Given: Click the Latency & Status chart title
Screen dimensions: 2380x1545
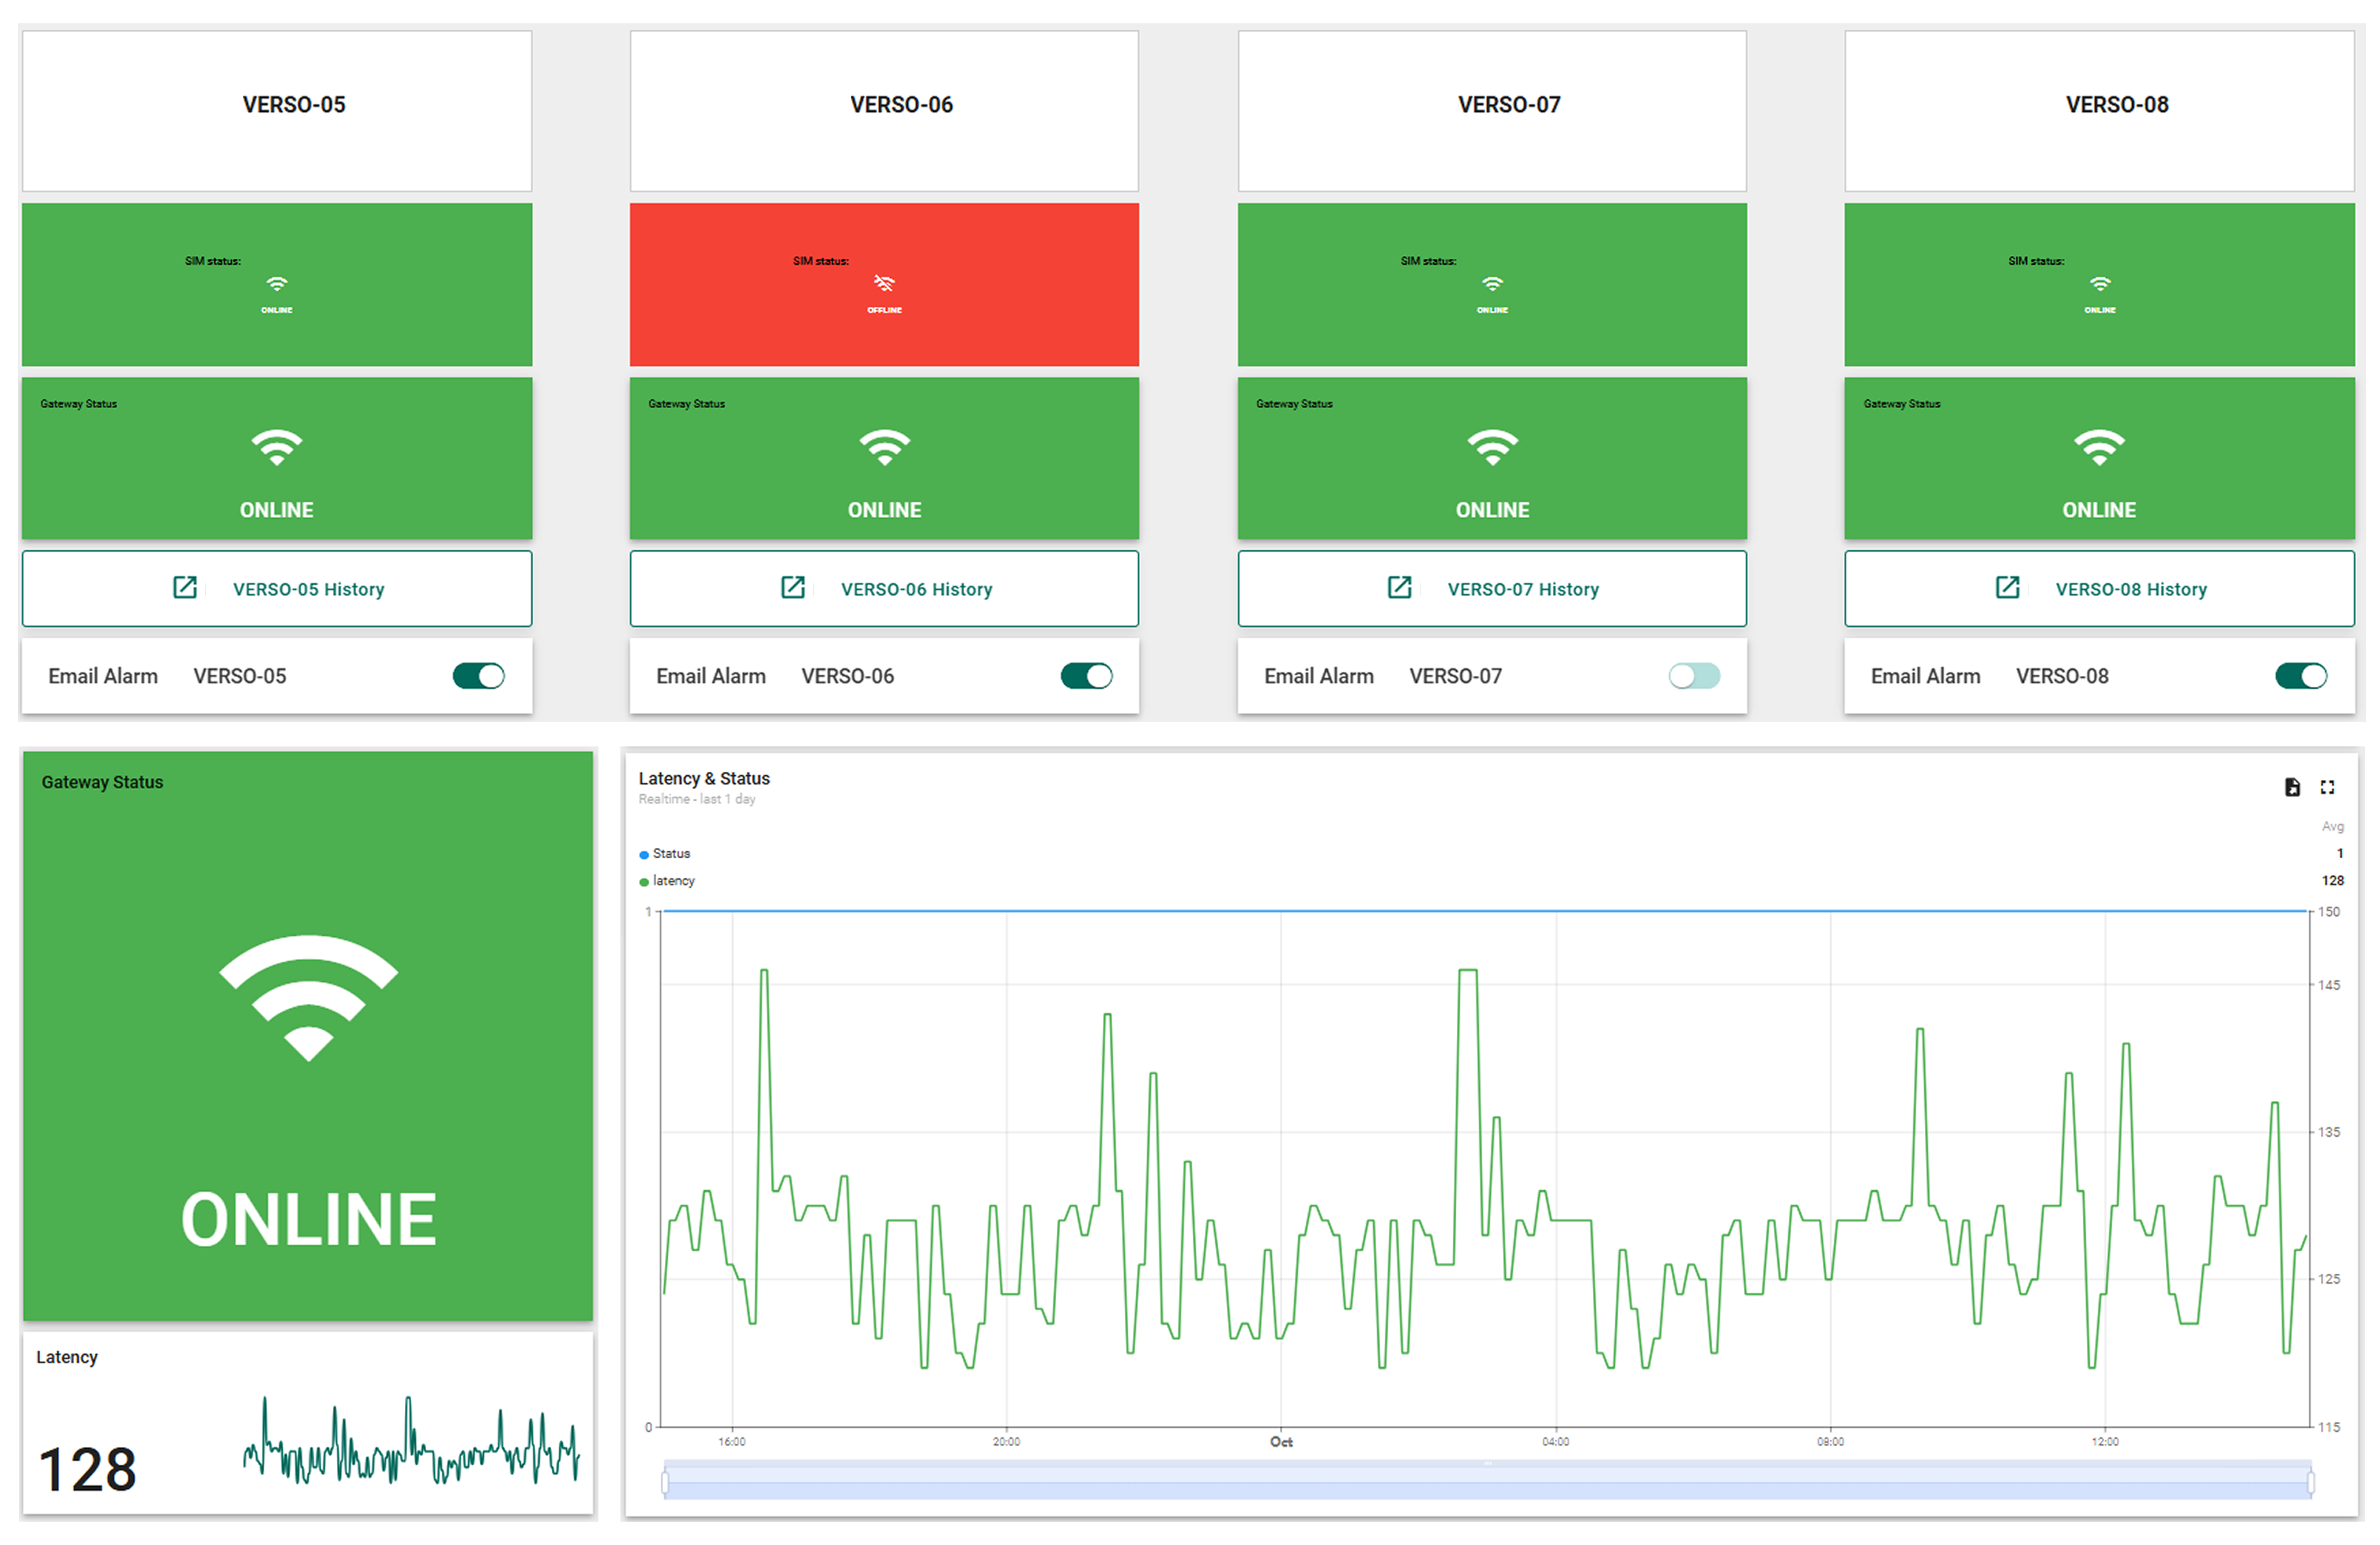Looking at the screenshot, I should pyautogui.click(x=704, y=778).
